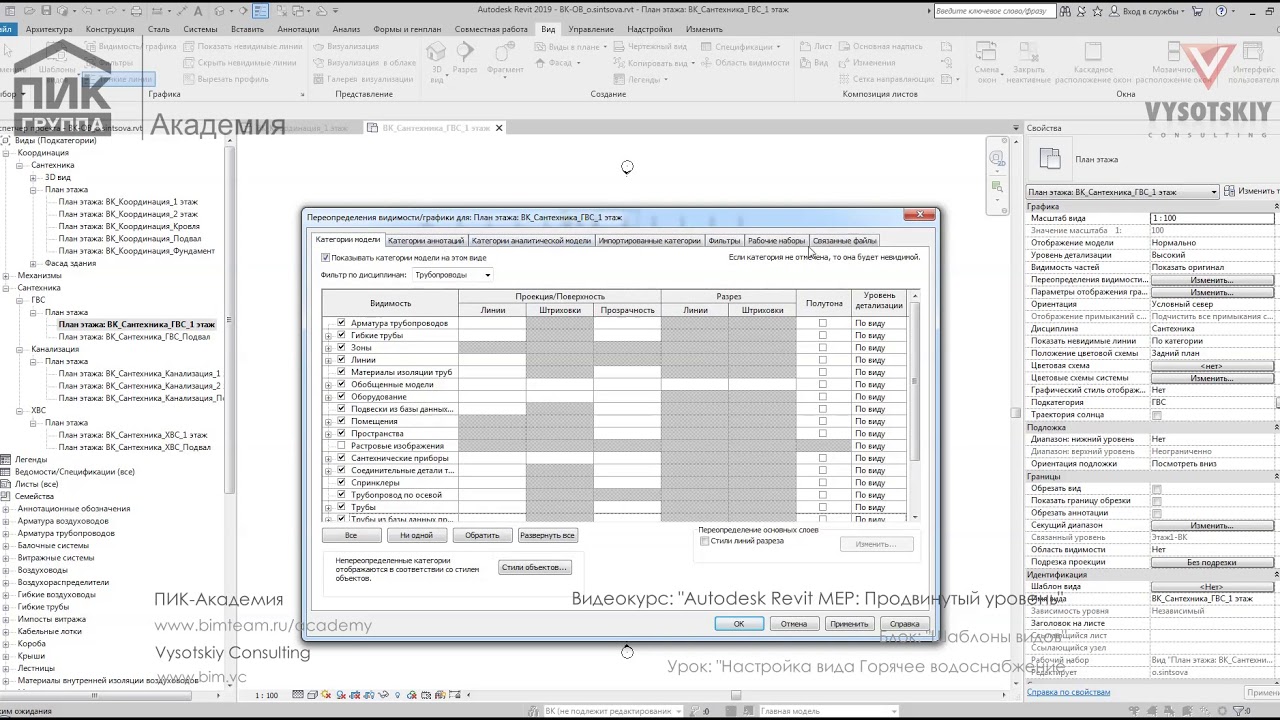Viewport: 1280px width, 720px height.
Task: Click the plan view type icon in Properties
Action: pos(1049,159)
